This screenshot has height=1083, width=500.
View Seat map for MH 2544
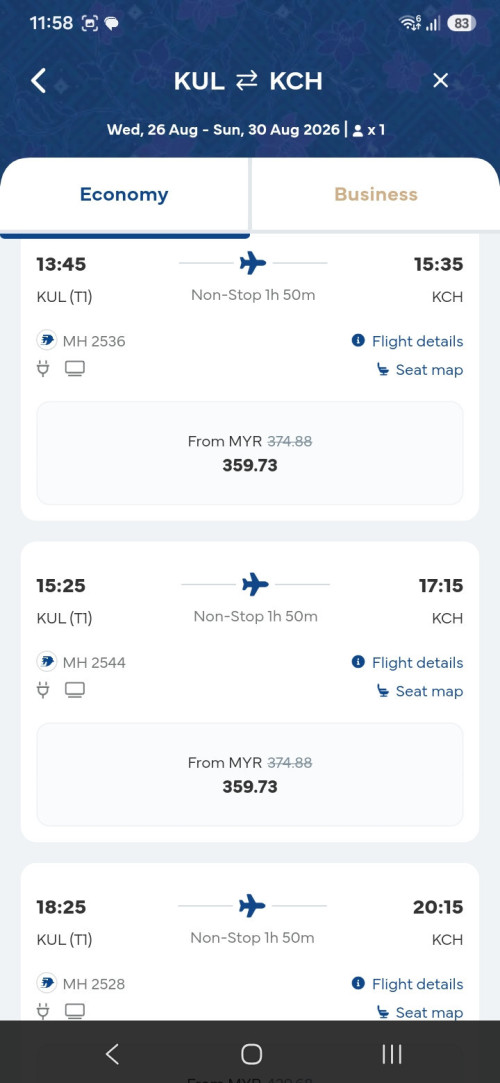click(419, 691)
